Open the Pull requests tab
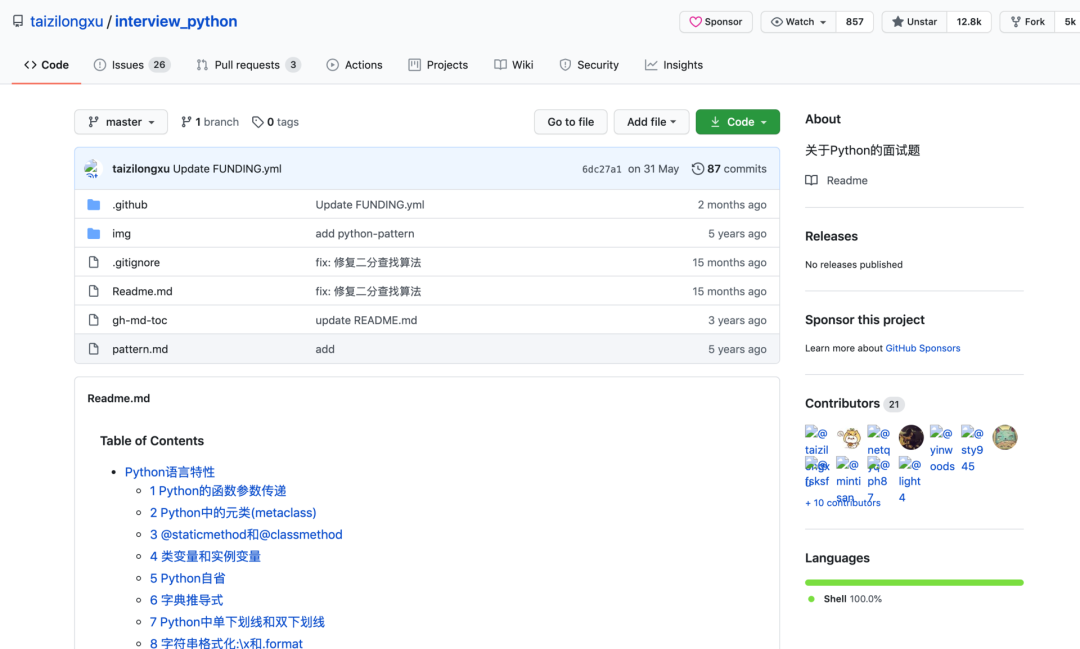Screen dimensions: 1080x649 (x=249, y=65)
